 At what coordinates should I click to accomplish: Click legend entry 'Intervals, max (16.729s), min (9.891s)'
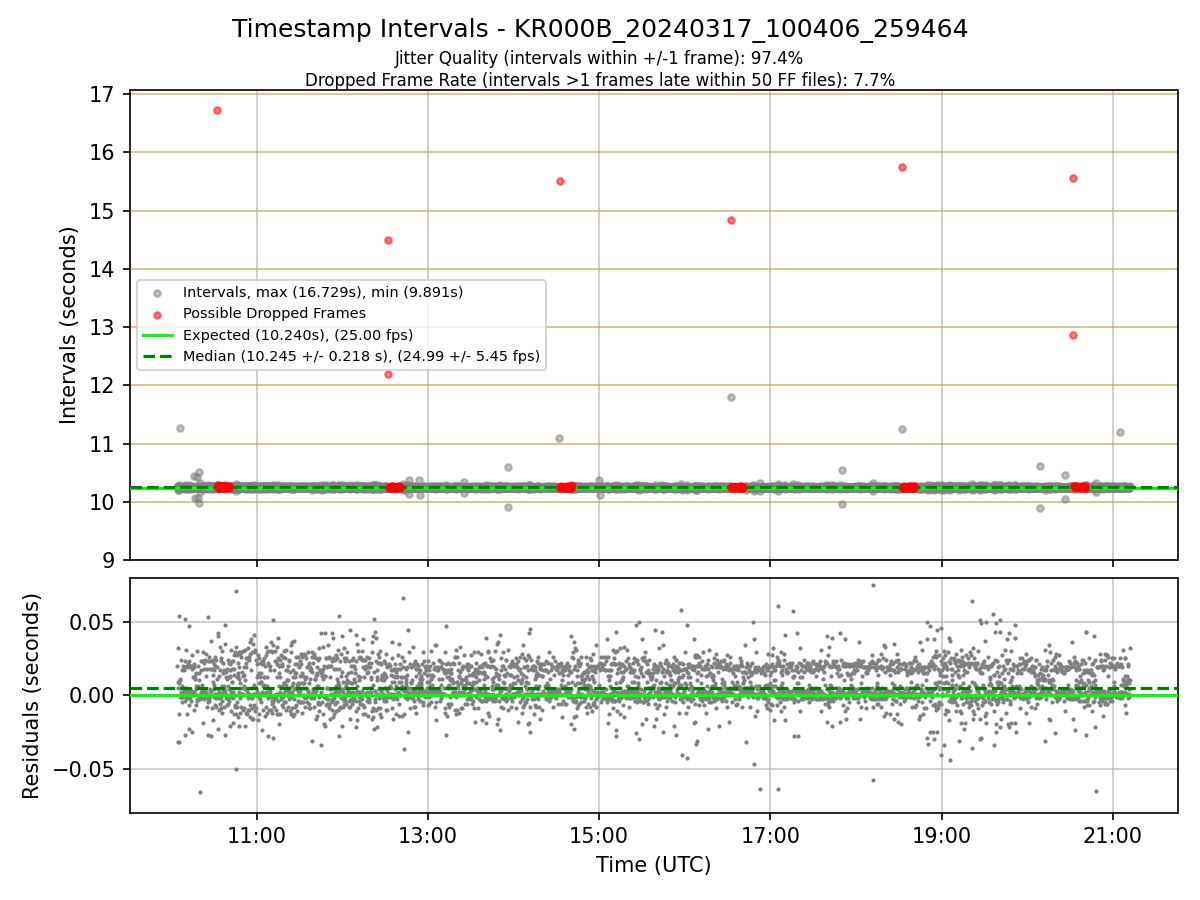tap(323, 292)
